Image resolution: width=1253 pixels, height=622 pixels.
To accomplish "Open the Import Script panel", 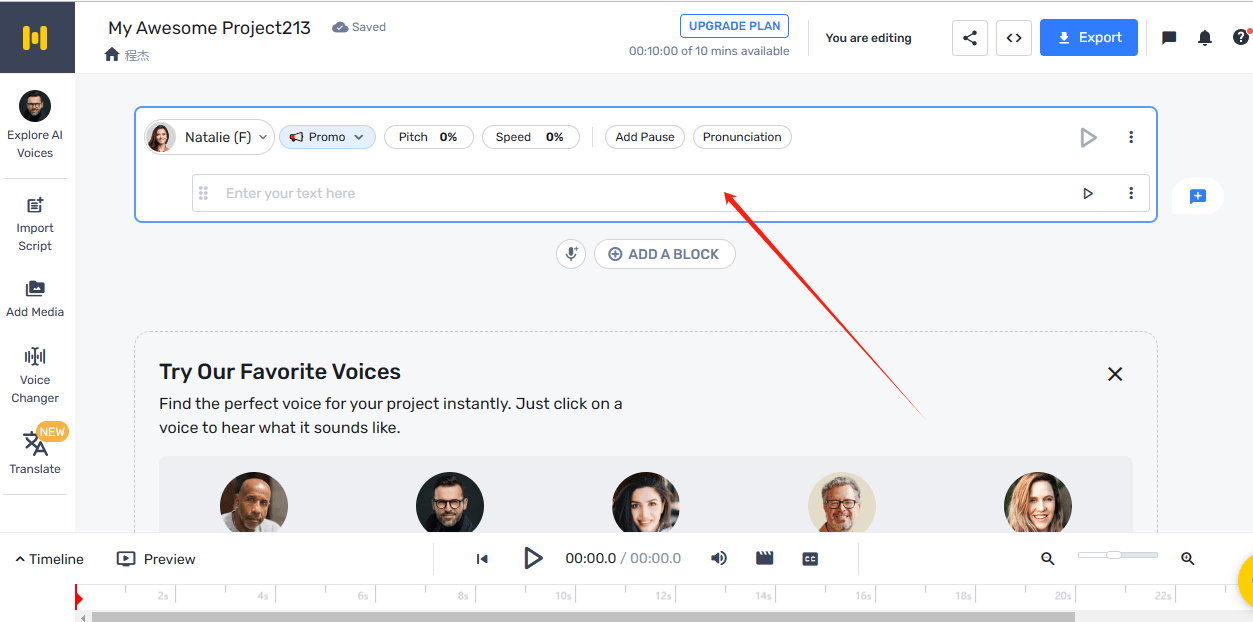I will point(35,223).
